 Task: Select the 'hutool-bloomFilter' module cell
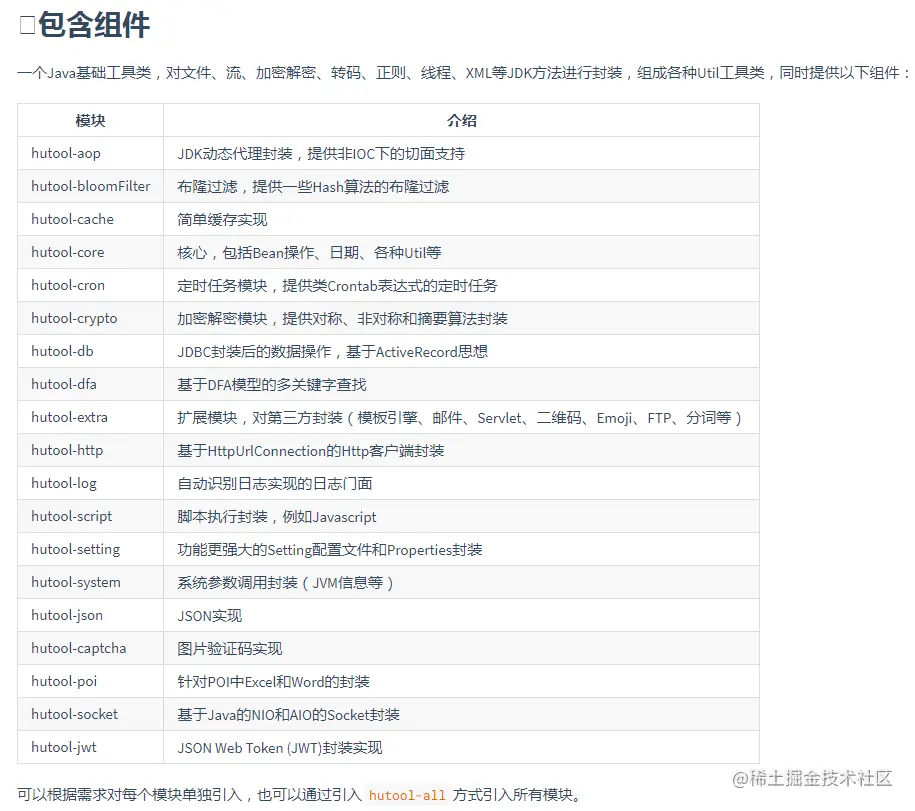click(x=90, y=186)
